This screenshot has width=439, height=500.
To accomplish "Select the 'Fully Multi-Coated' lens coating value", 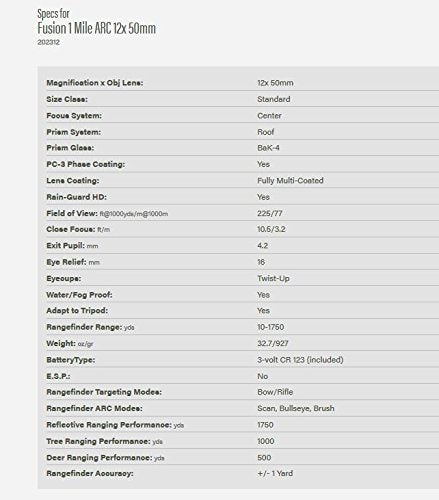I will coord(290,180).
